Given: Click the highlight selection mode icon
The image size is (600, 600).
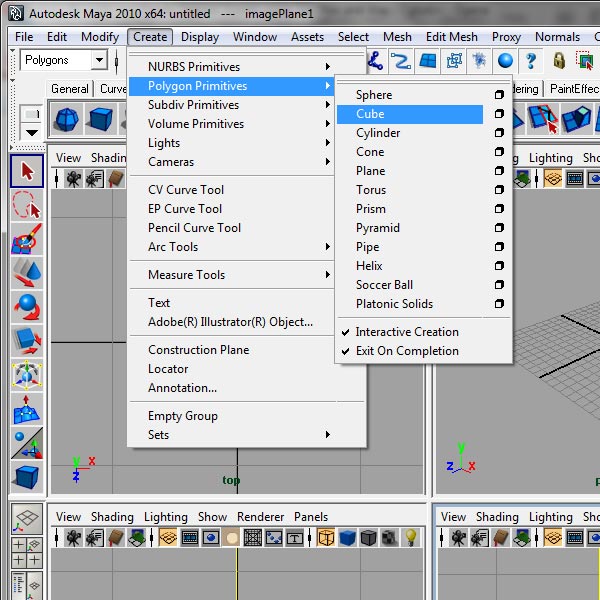Looking at the screenshot, I should point(585,61).
